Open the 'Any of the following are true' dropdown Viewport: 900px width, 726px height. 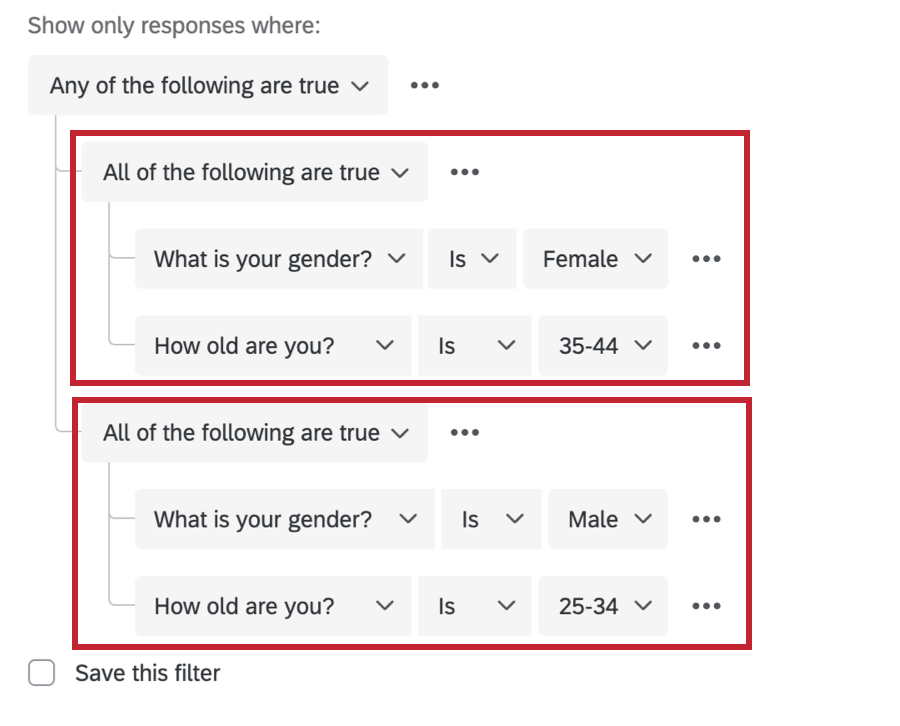coord(208,85)
